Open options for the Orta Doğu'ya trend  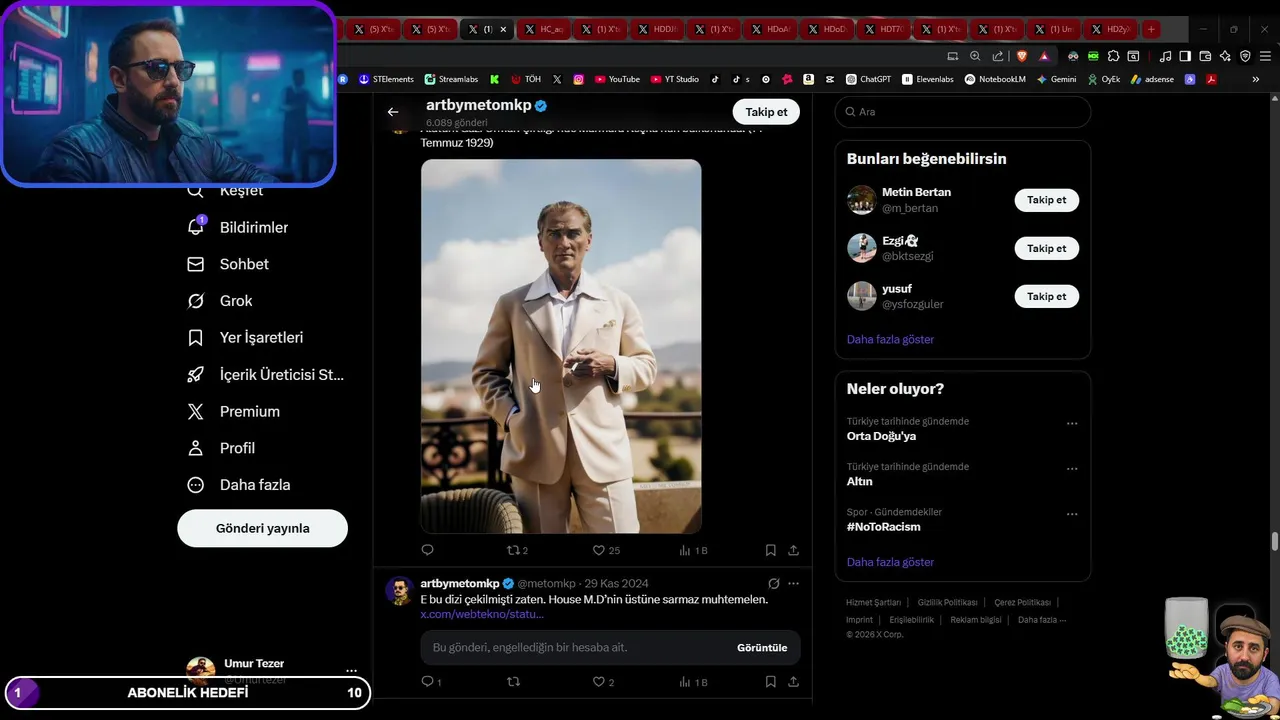[1072, 423]
